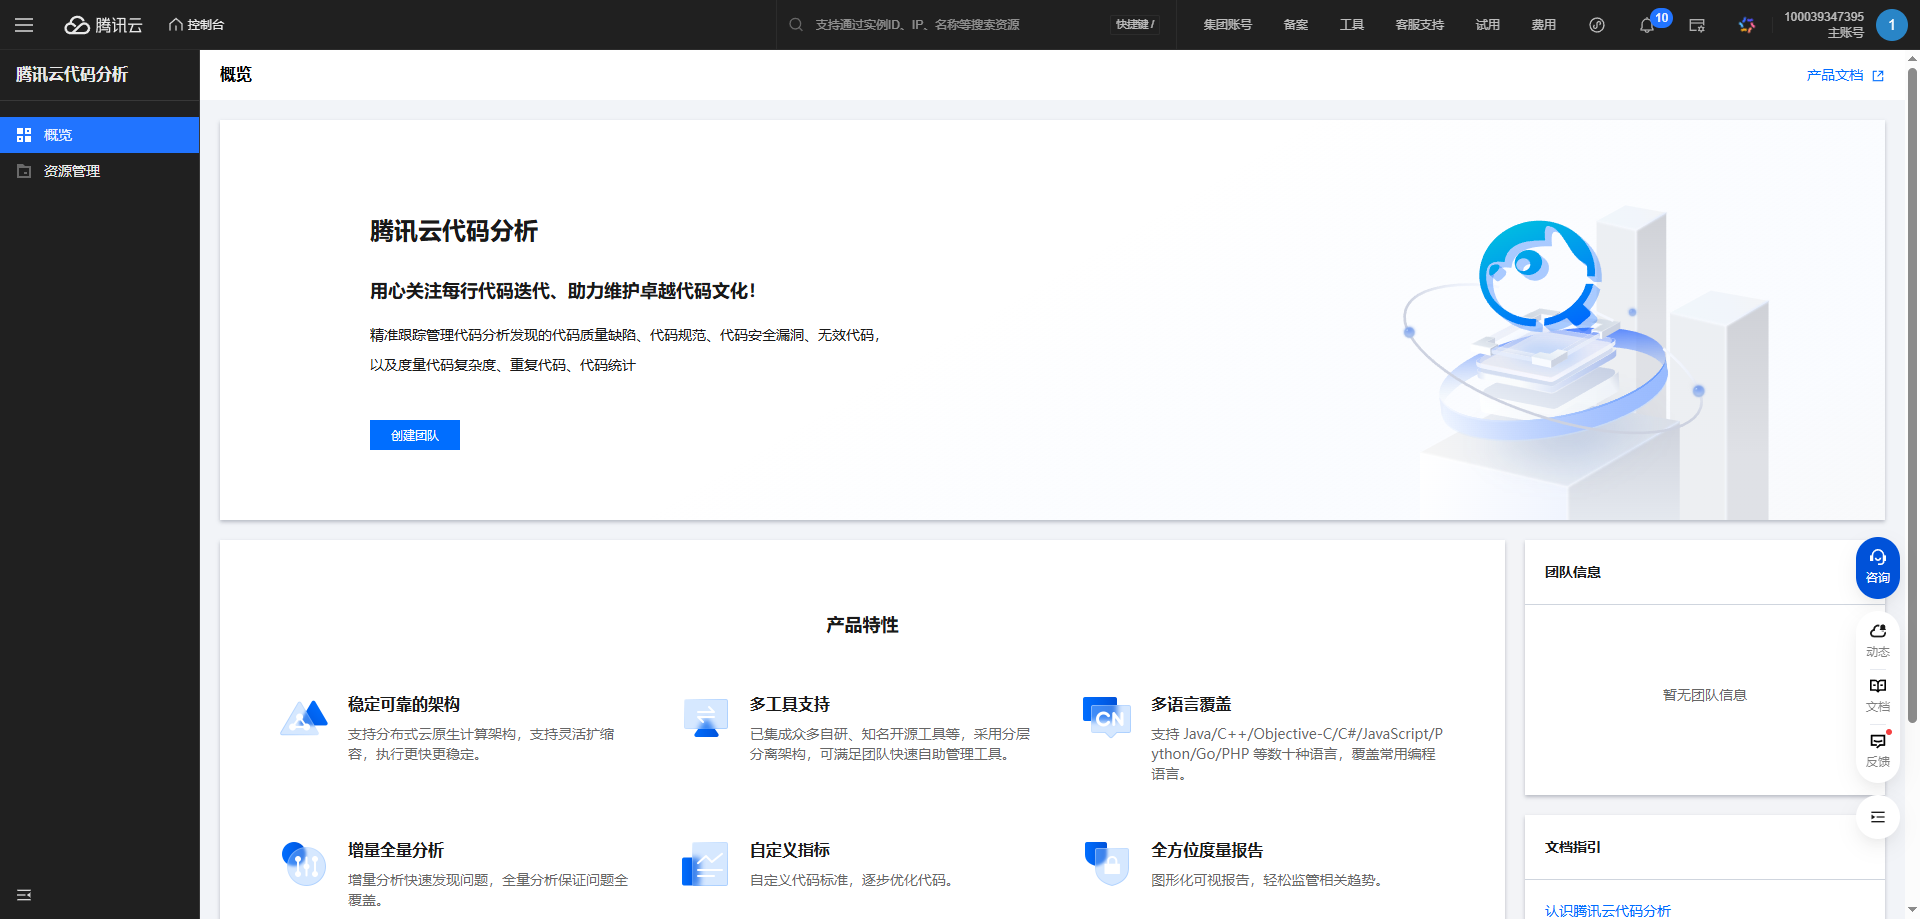Viewport: 1920px width, 919px height.
Task: Click the 团队信息 panel heading
Action: click(x=1573, y=572)
